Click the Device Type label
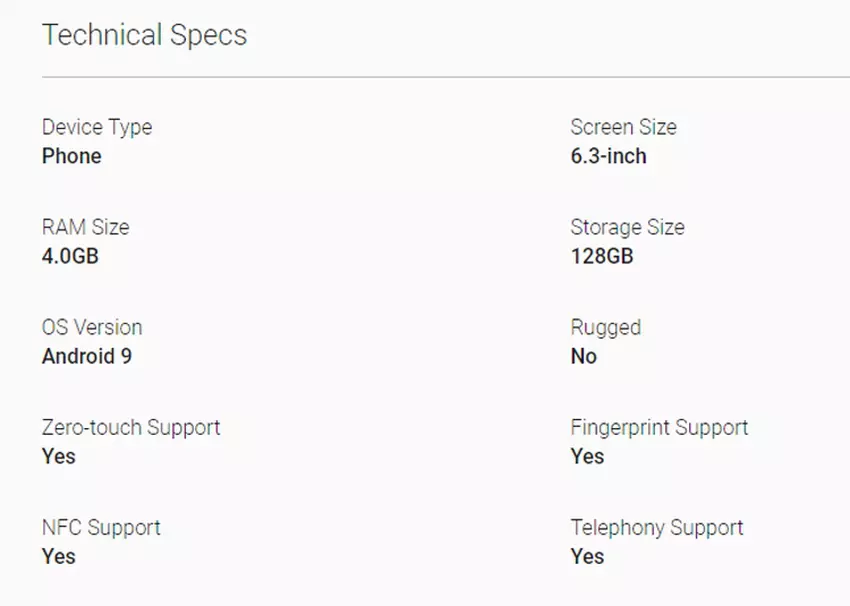 [97, 127]
